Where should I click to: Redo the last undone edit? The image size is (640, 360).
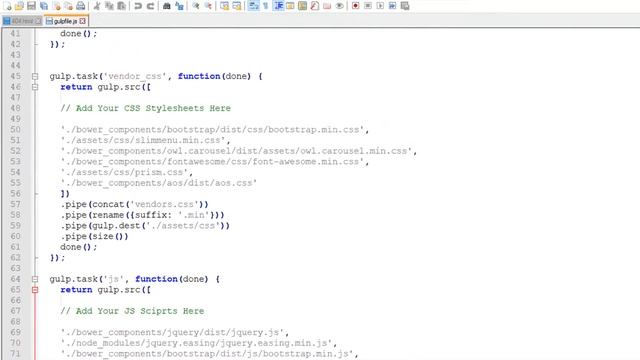point(150,6)
